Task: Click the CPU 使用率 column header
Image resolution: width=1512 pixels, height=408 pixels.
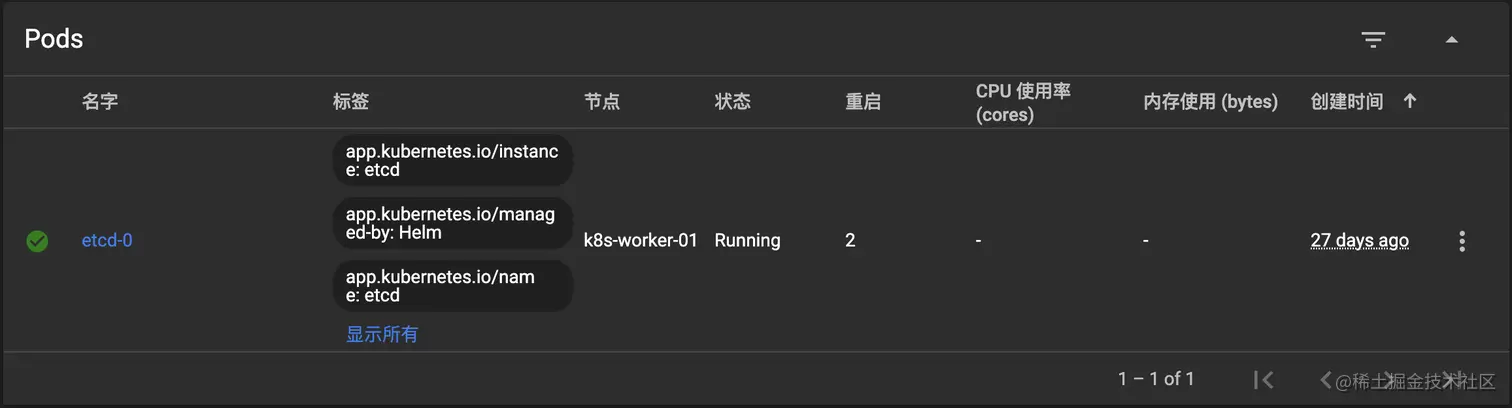Action: (x=1023, y=101)
